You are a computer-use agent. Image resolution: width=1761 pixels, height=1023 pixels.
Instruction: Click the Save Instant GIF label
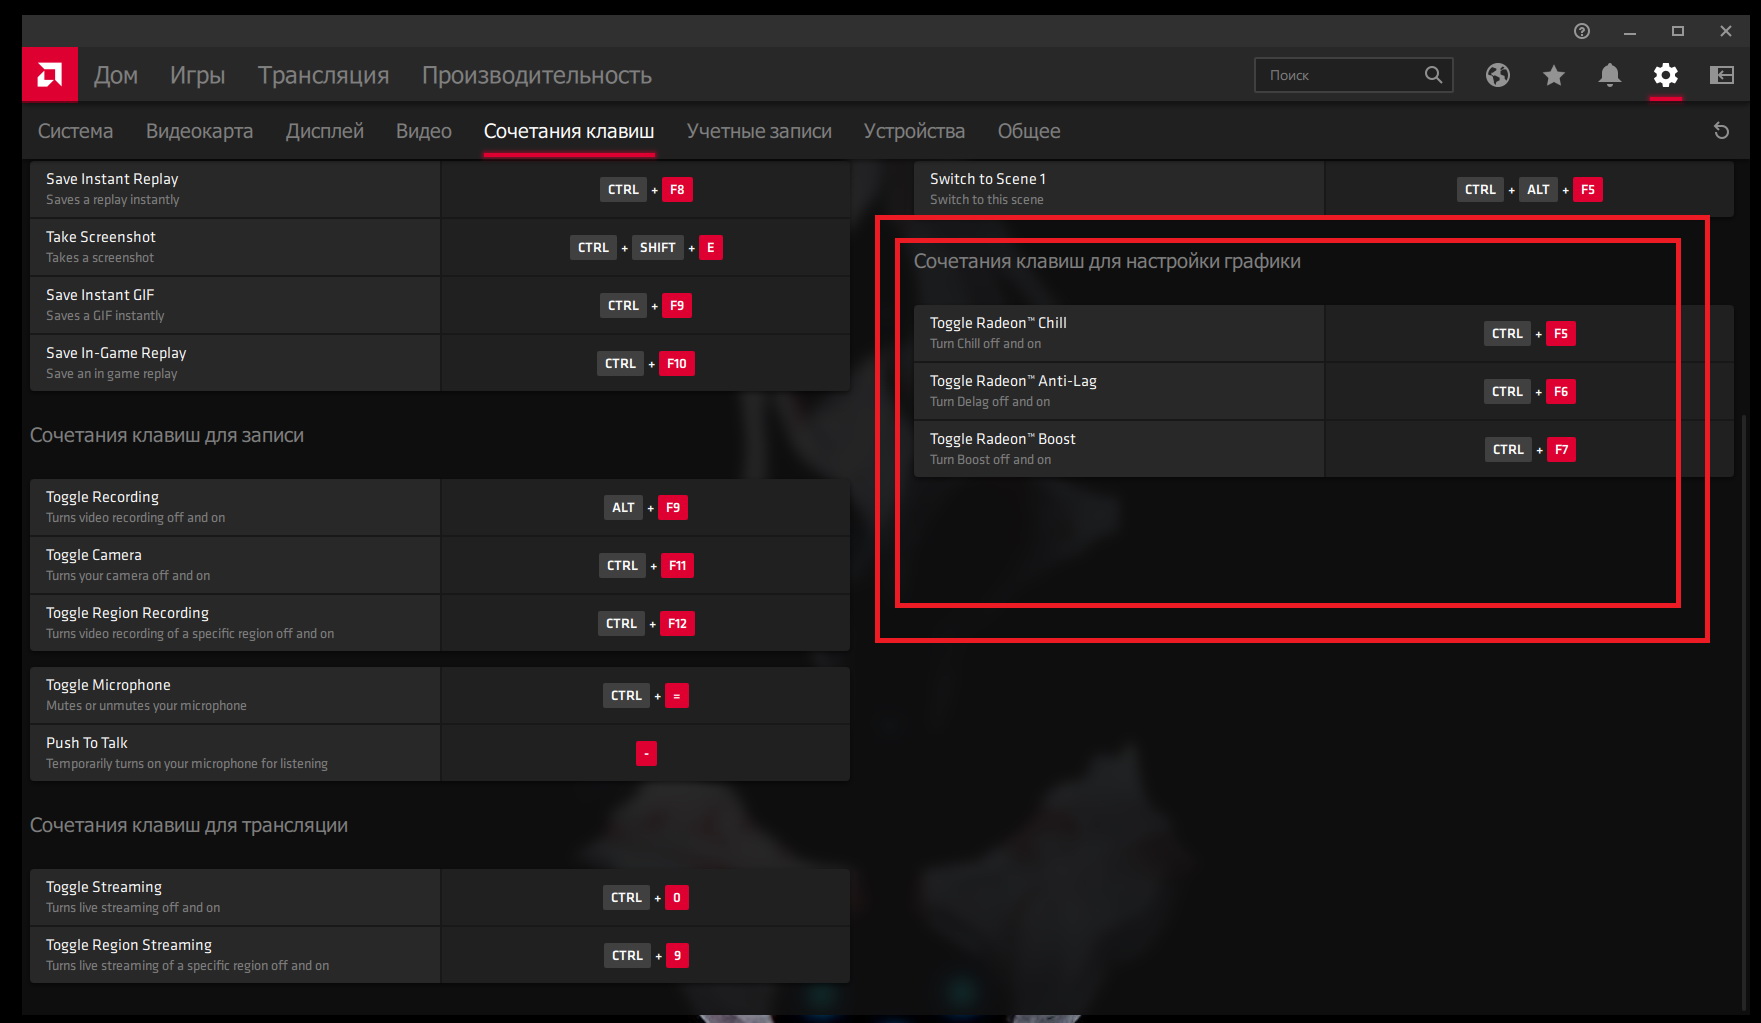click(100, 295)
